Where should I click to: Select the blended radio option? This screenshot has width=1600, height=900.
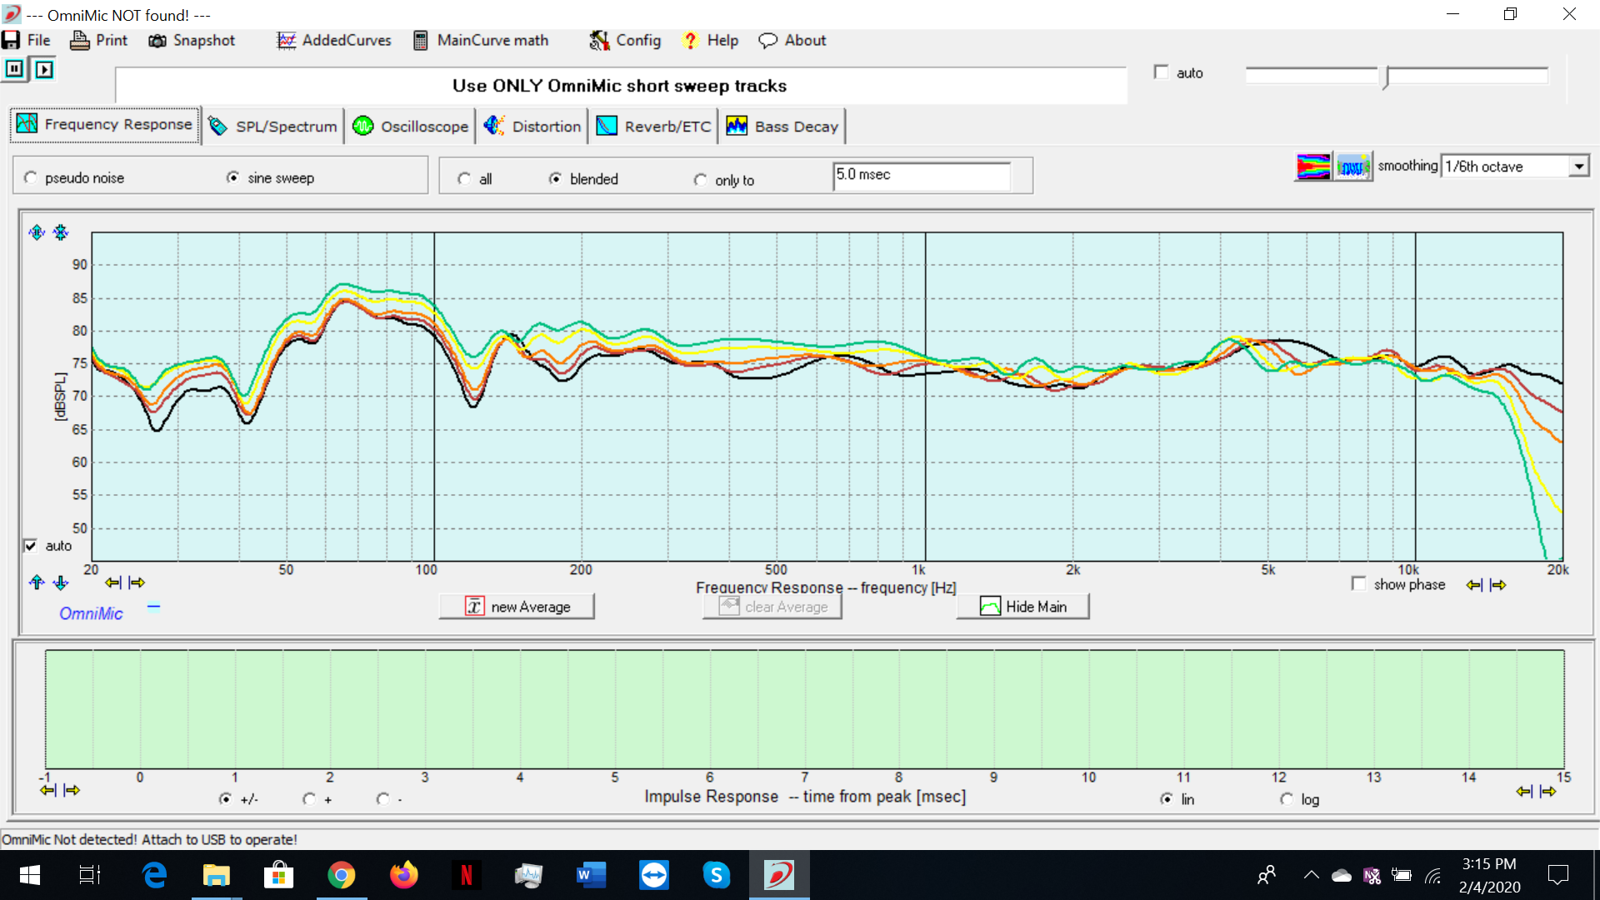(x=555, y=179)
